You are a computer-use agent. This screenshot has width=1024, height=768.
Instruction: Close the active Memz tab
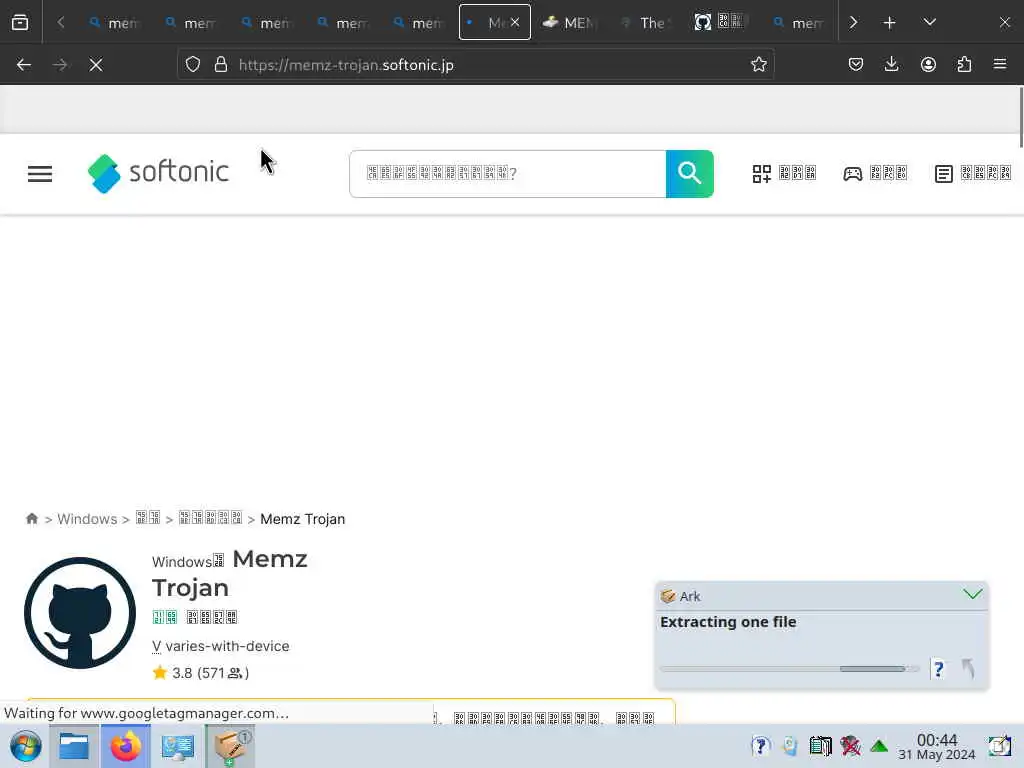point(515,22)
